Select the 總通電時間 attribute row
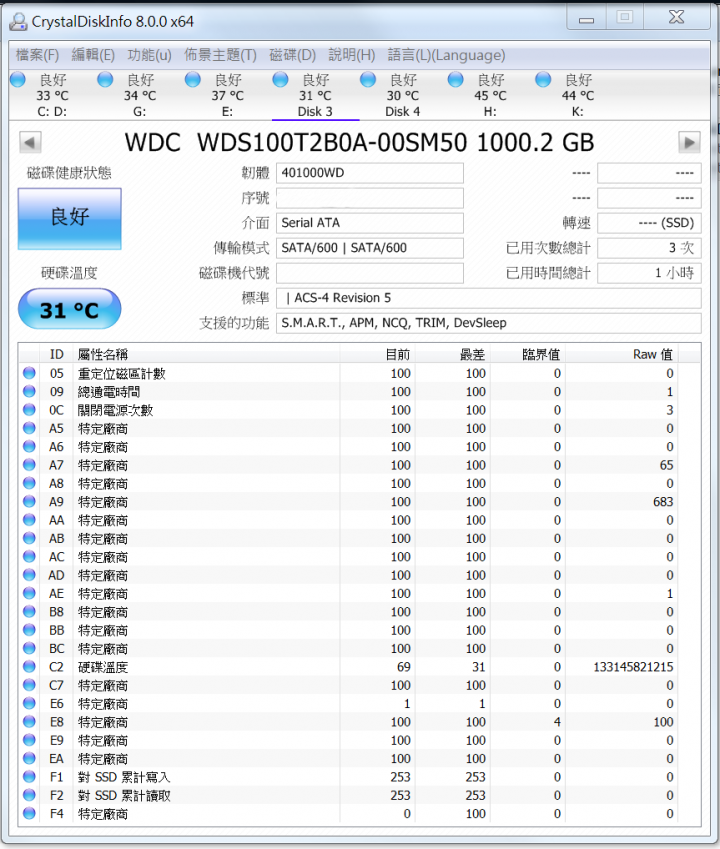Screen dimensions: 720x849 (348, 391)
